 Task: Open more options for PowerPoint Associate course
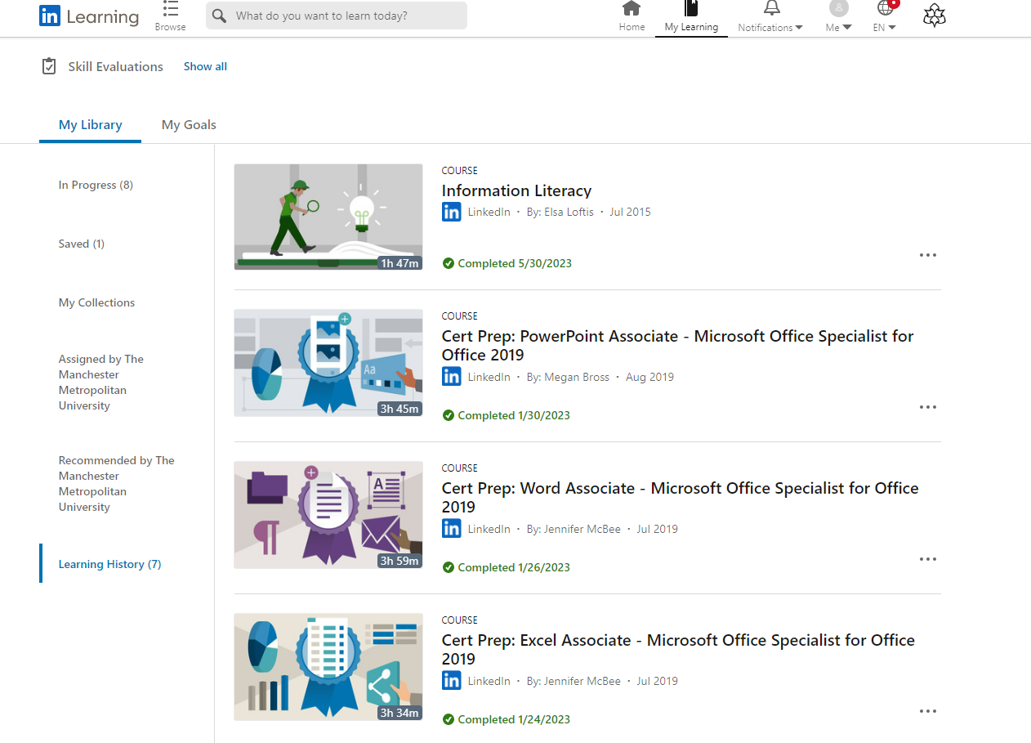[928, 407]
